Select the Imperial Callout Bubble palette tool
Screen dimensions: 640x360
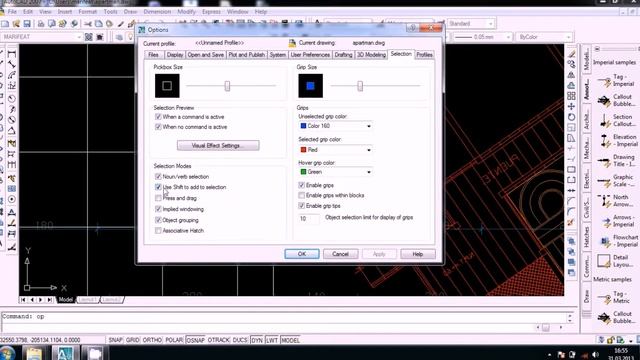(616, 100)
